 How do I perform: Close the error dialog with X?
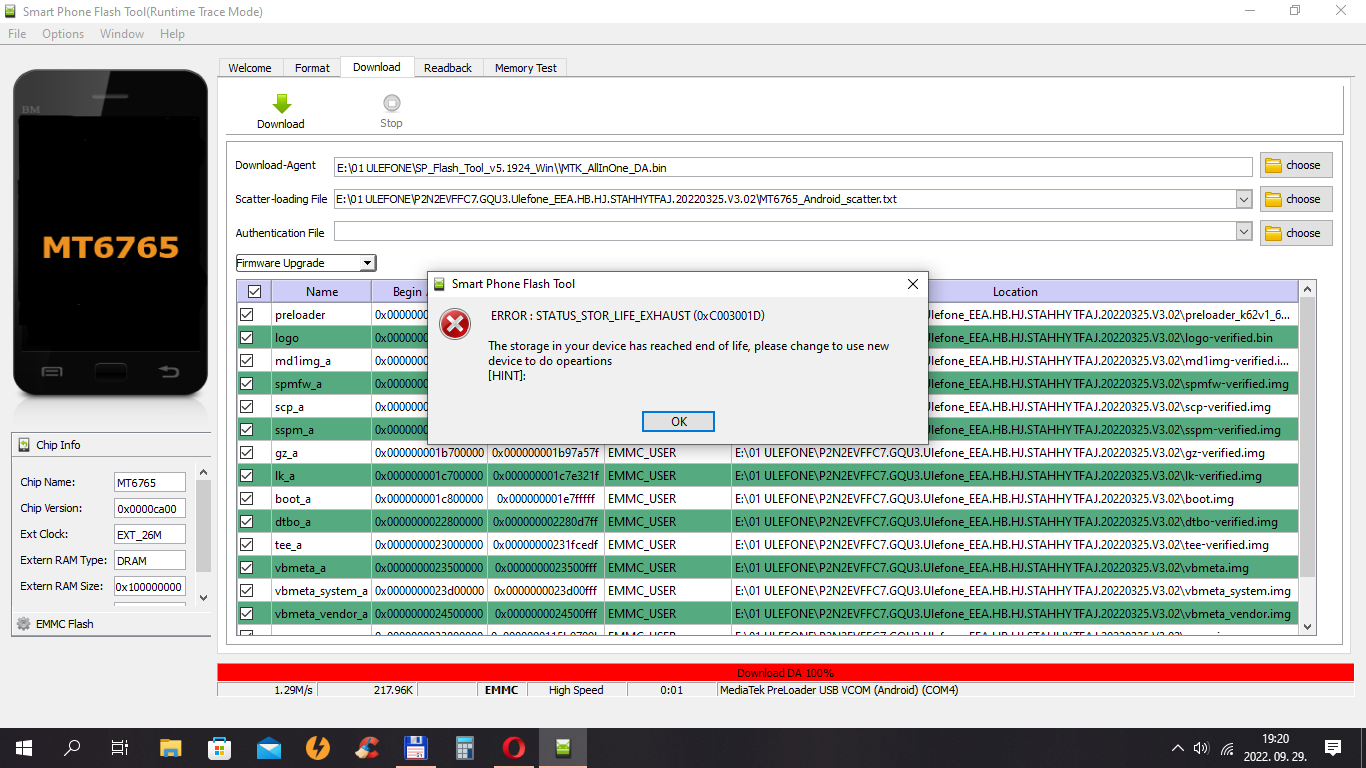pyautogui.click(x=912, y=284)
